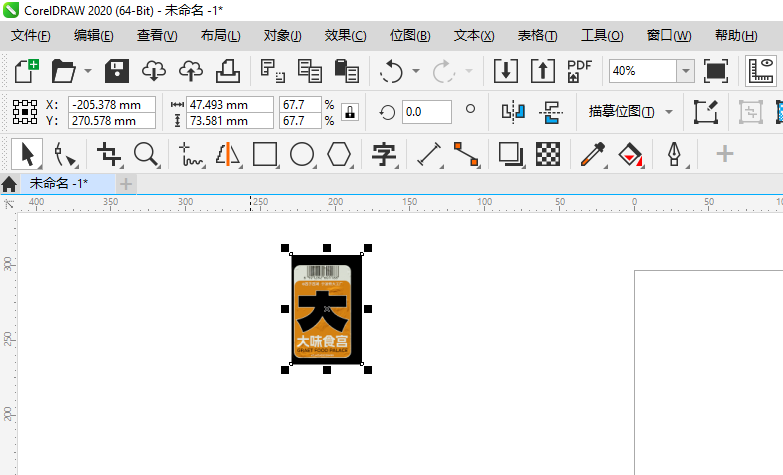783x475 pixels.
Task: Click the cloud download icon
Action: click(154, 71)
